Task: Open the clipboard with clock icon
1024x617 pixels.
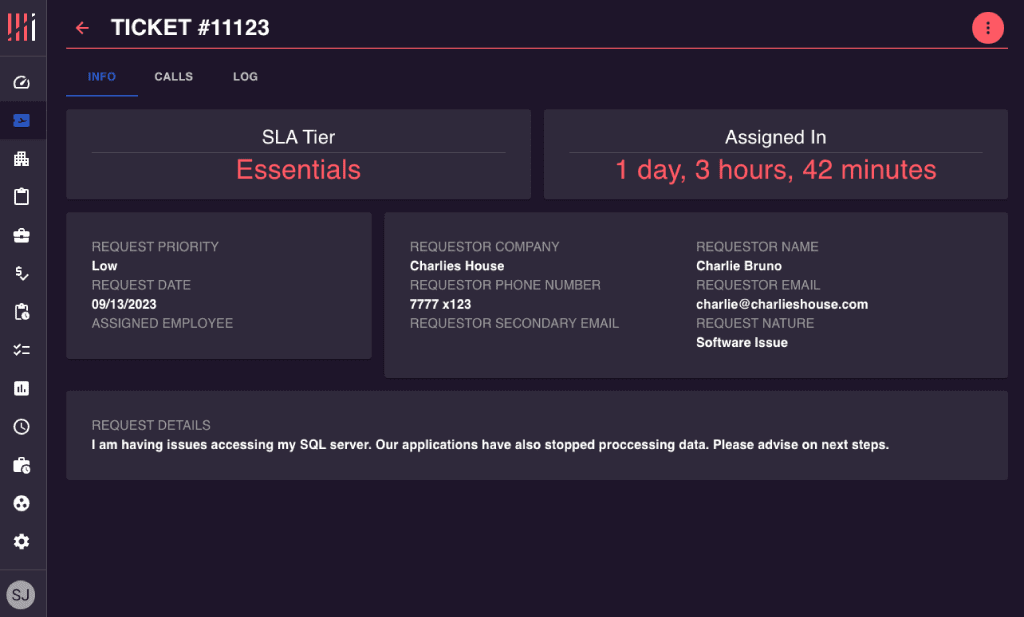Action: click(22, 312)
